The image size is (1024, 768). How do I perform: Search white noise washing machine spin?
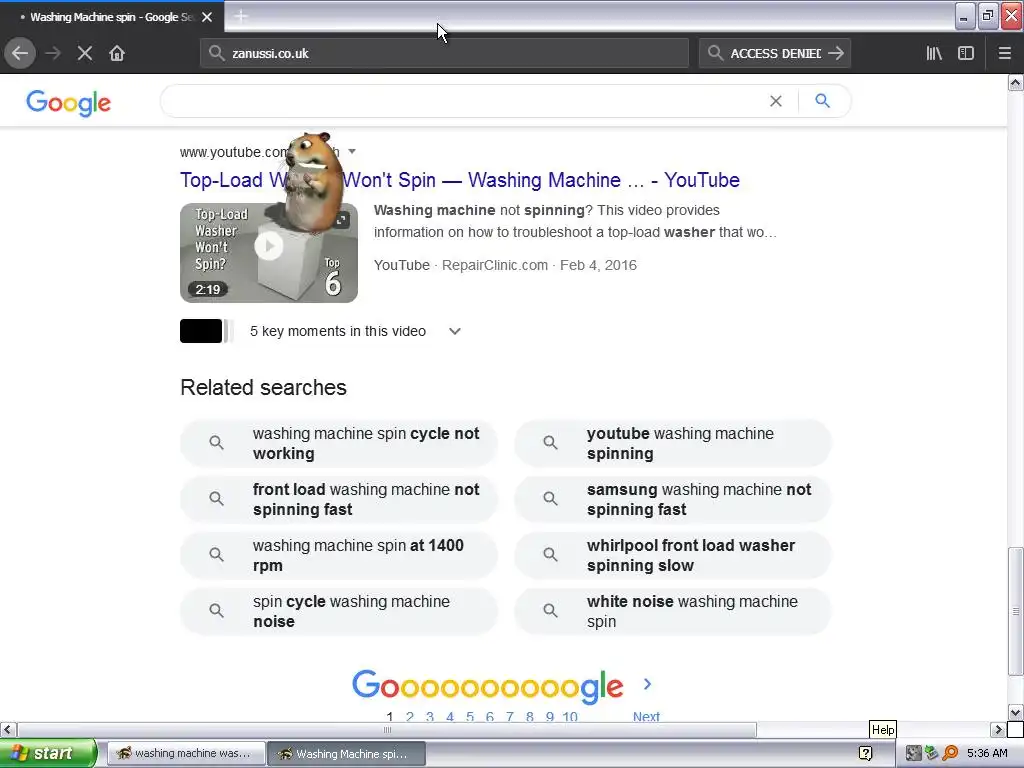click(x=673, y=611)
